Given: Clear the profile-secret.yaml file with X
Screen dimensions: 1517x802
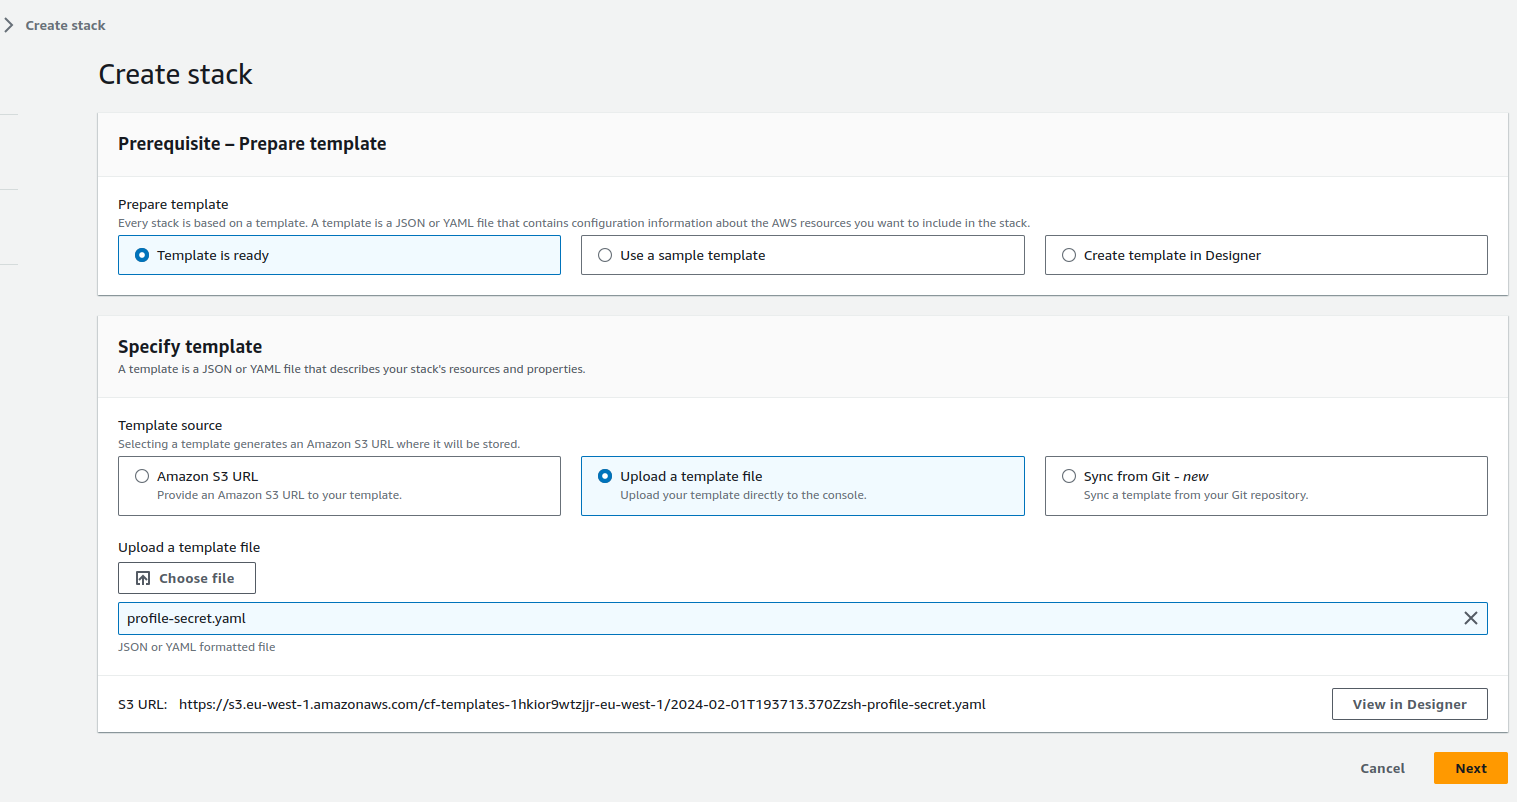Looking at the screenshot, I should [x=1470, y=618].
